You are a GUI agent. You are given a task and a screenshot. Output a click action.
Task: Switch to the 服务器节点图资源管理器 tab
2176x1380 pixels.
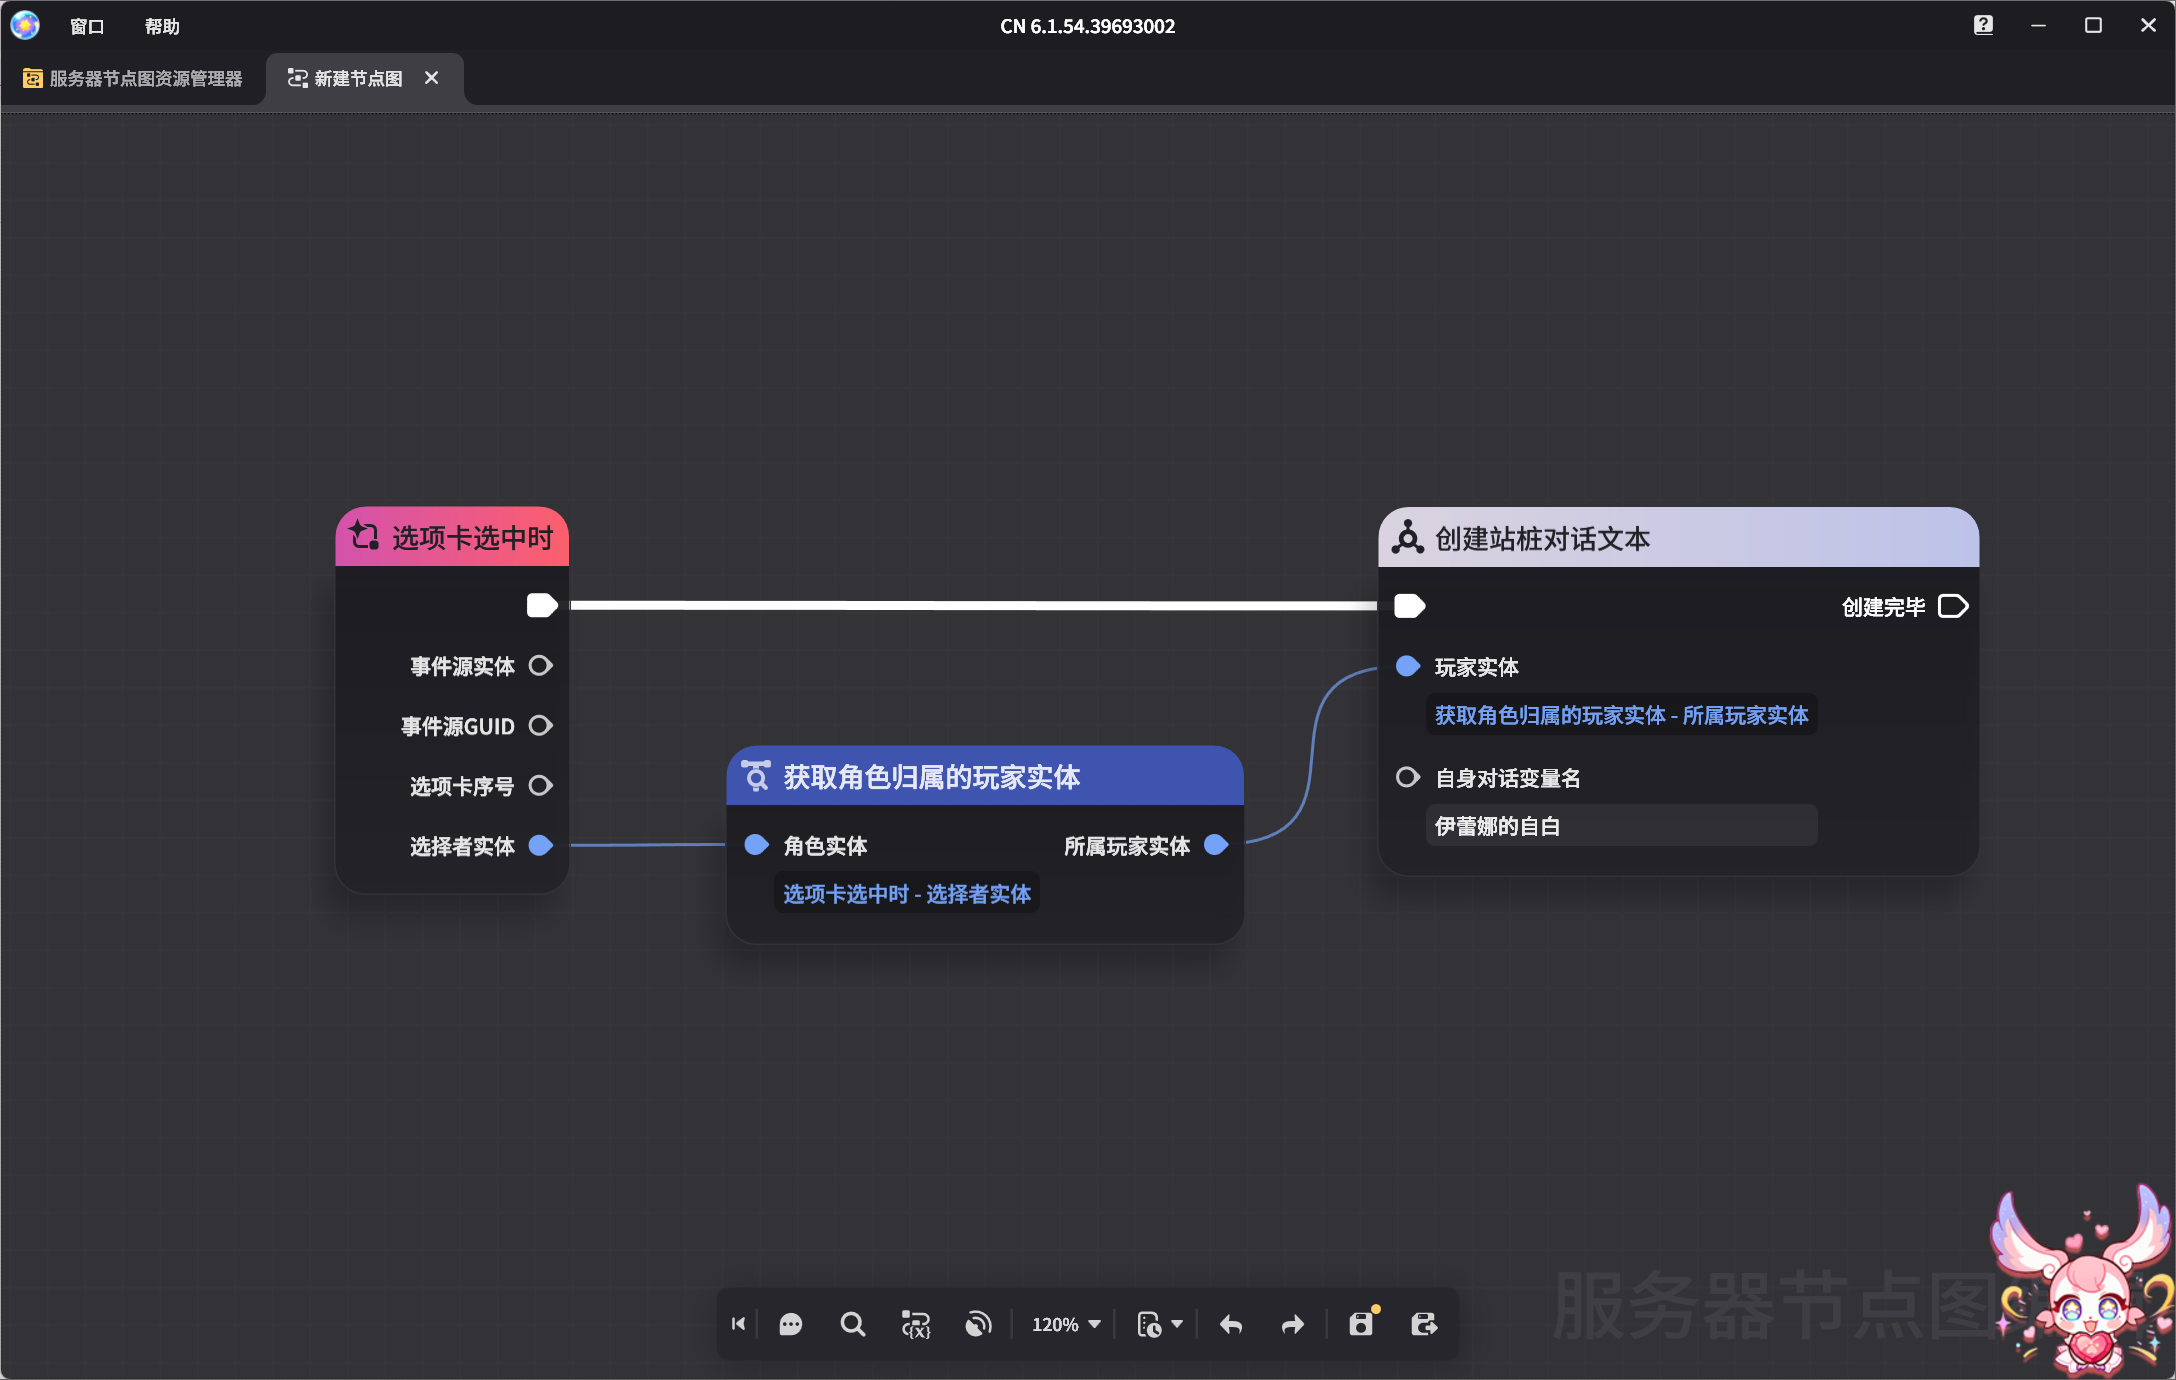(x=143, y=78)
